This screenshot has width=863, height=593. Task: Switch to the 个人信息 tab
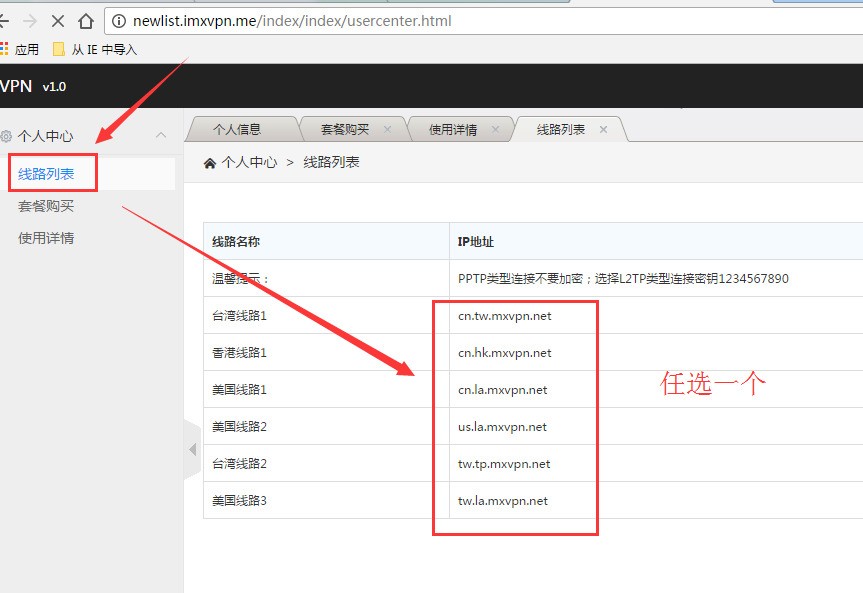(x=240, y=128)
